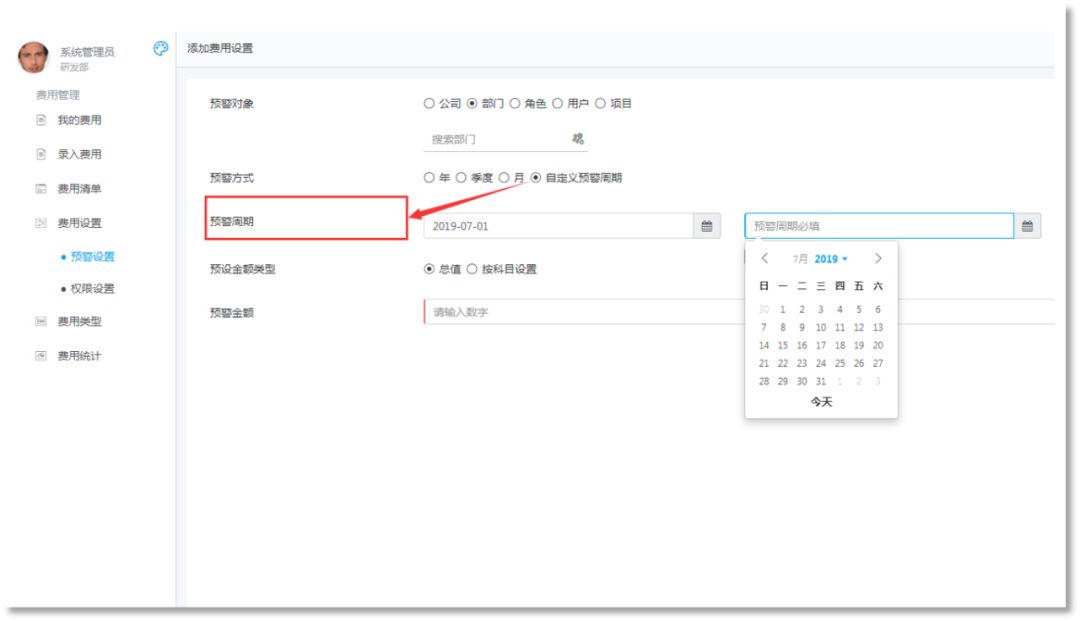Pick July 15 in the calendar
This screenshot has width=1080, height=621.
tap(783, 345)
